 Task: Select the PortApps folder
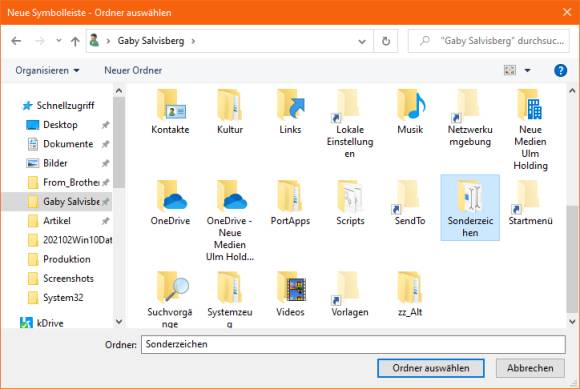(x=290, y=203)
